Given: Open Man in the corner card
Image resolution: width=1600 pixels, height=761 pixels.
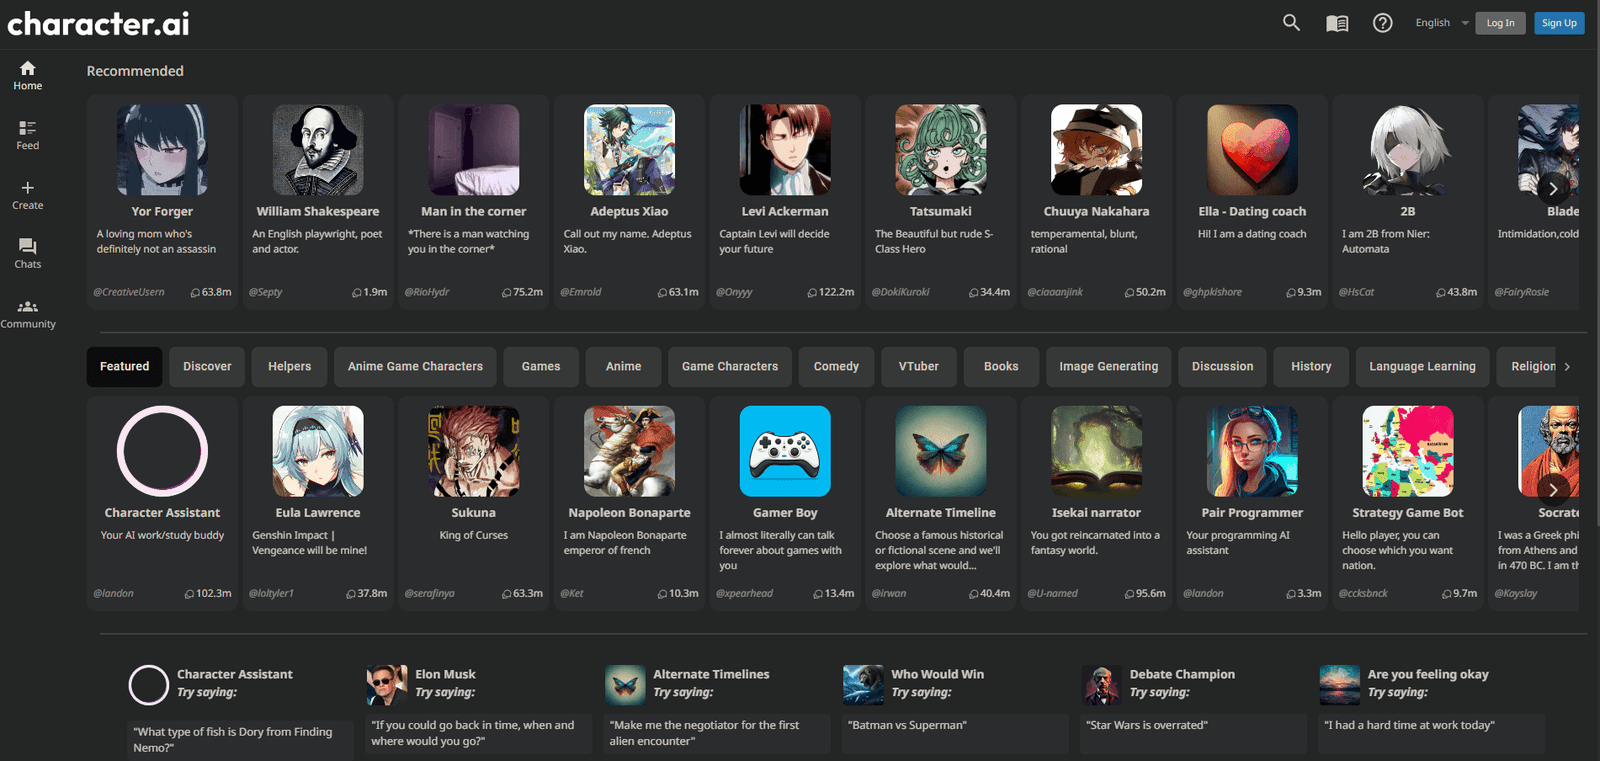Looking at the screenshot, I should [x=474, y=201].
